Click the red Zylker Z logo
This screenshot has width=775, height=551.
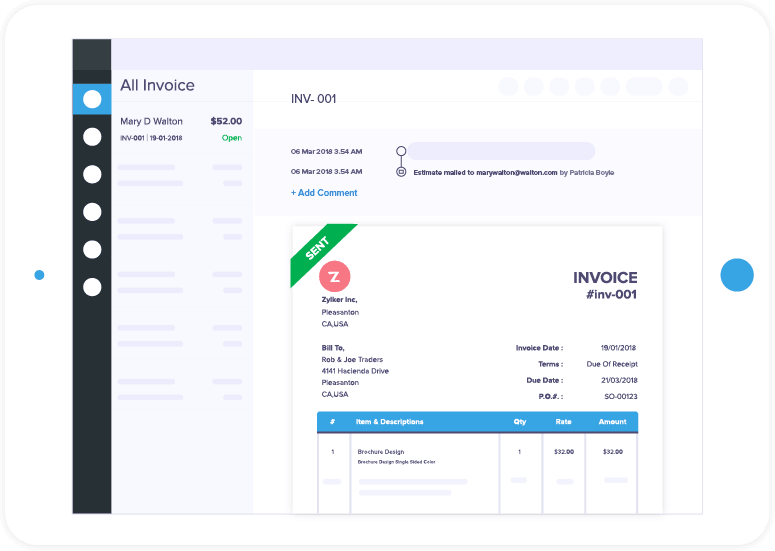tap(335, 276)
